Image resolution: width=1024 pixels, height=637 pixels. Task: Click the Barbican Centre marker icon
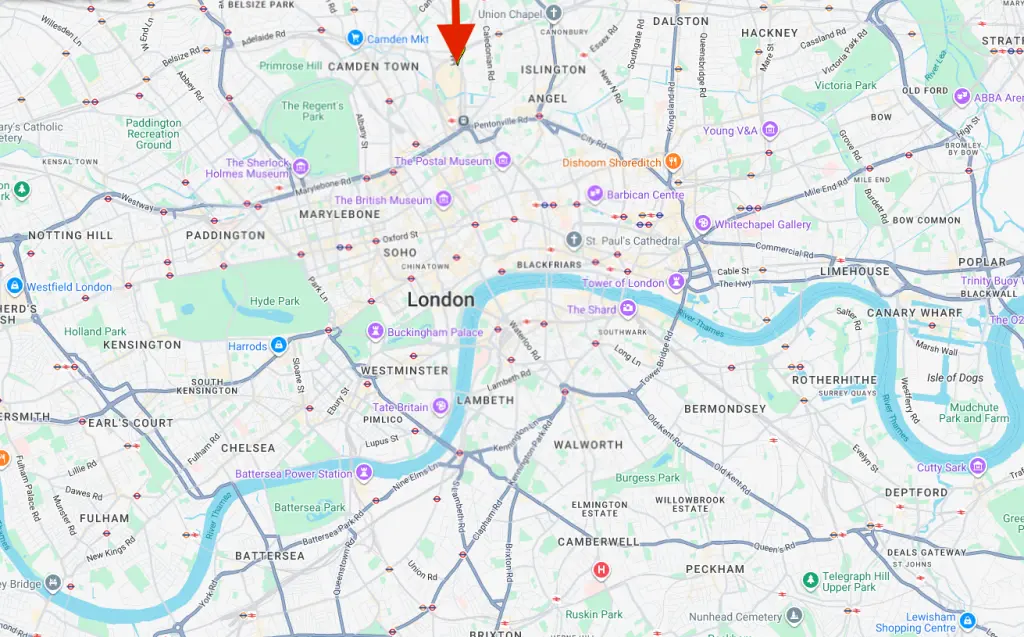pos(594,193)
